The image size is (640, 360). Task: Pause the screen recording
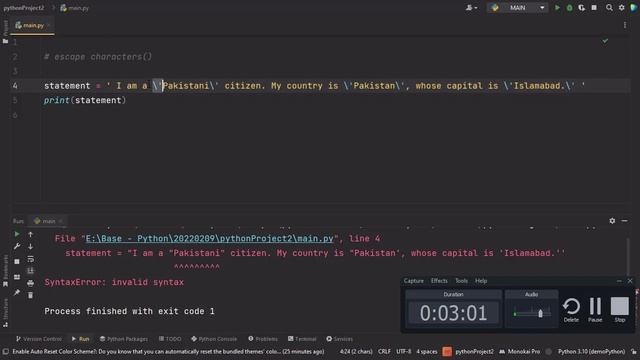point(596,310)
